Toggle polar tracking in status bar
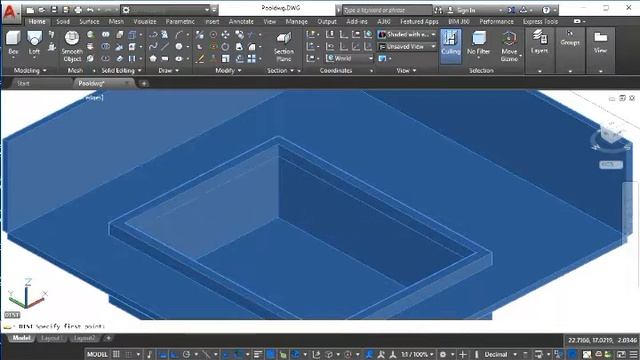 pyautogui.click(x=187, y=354)
